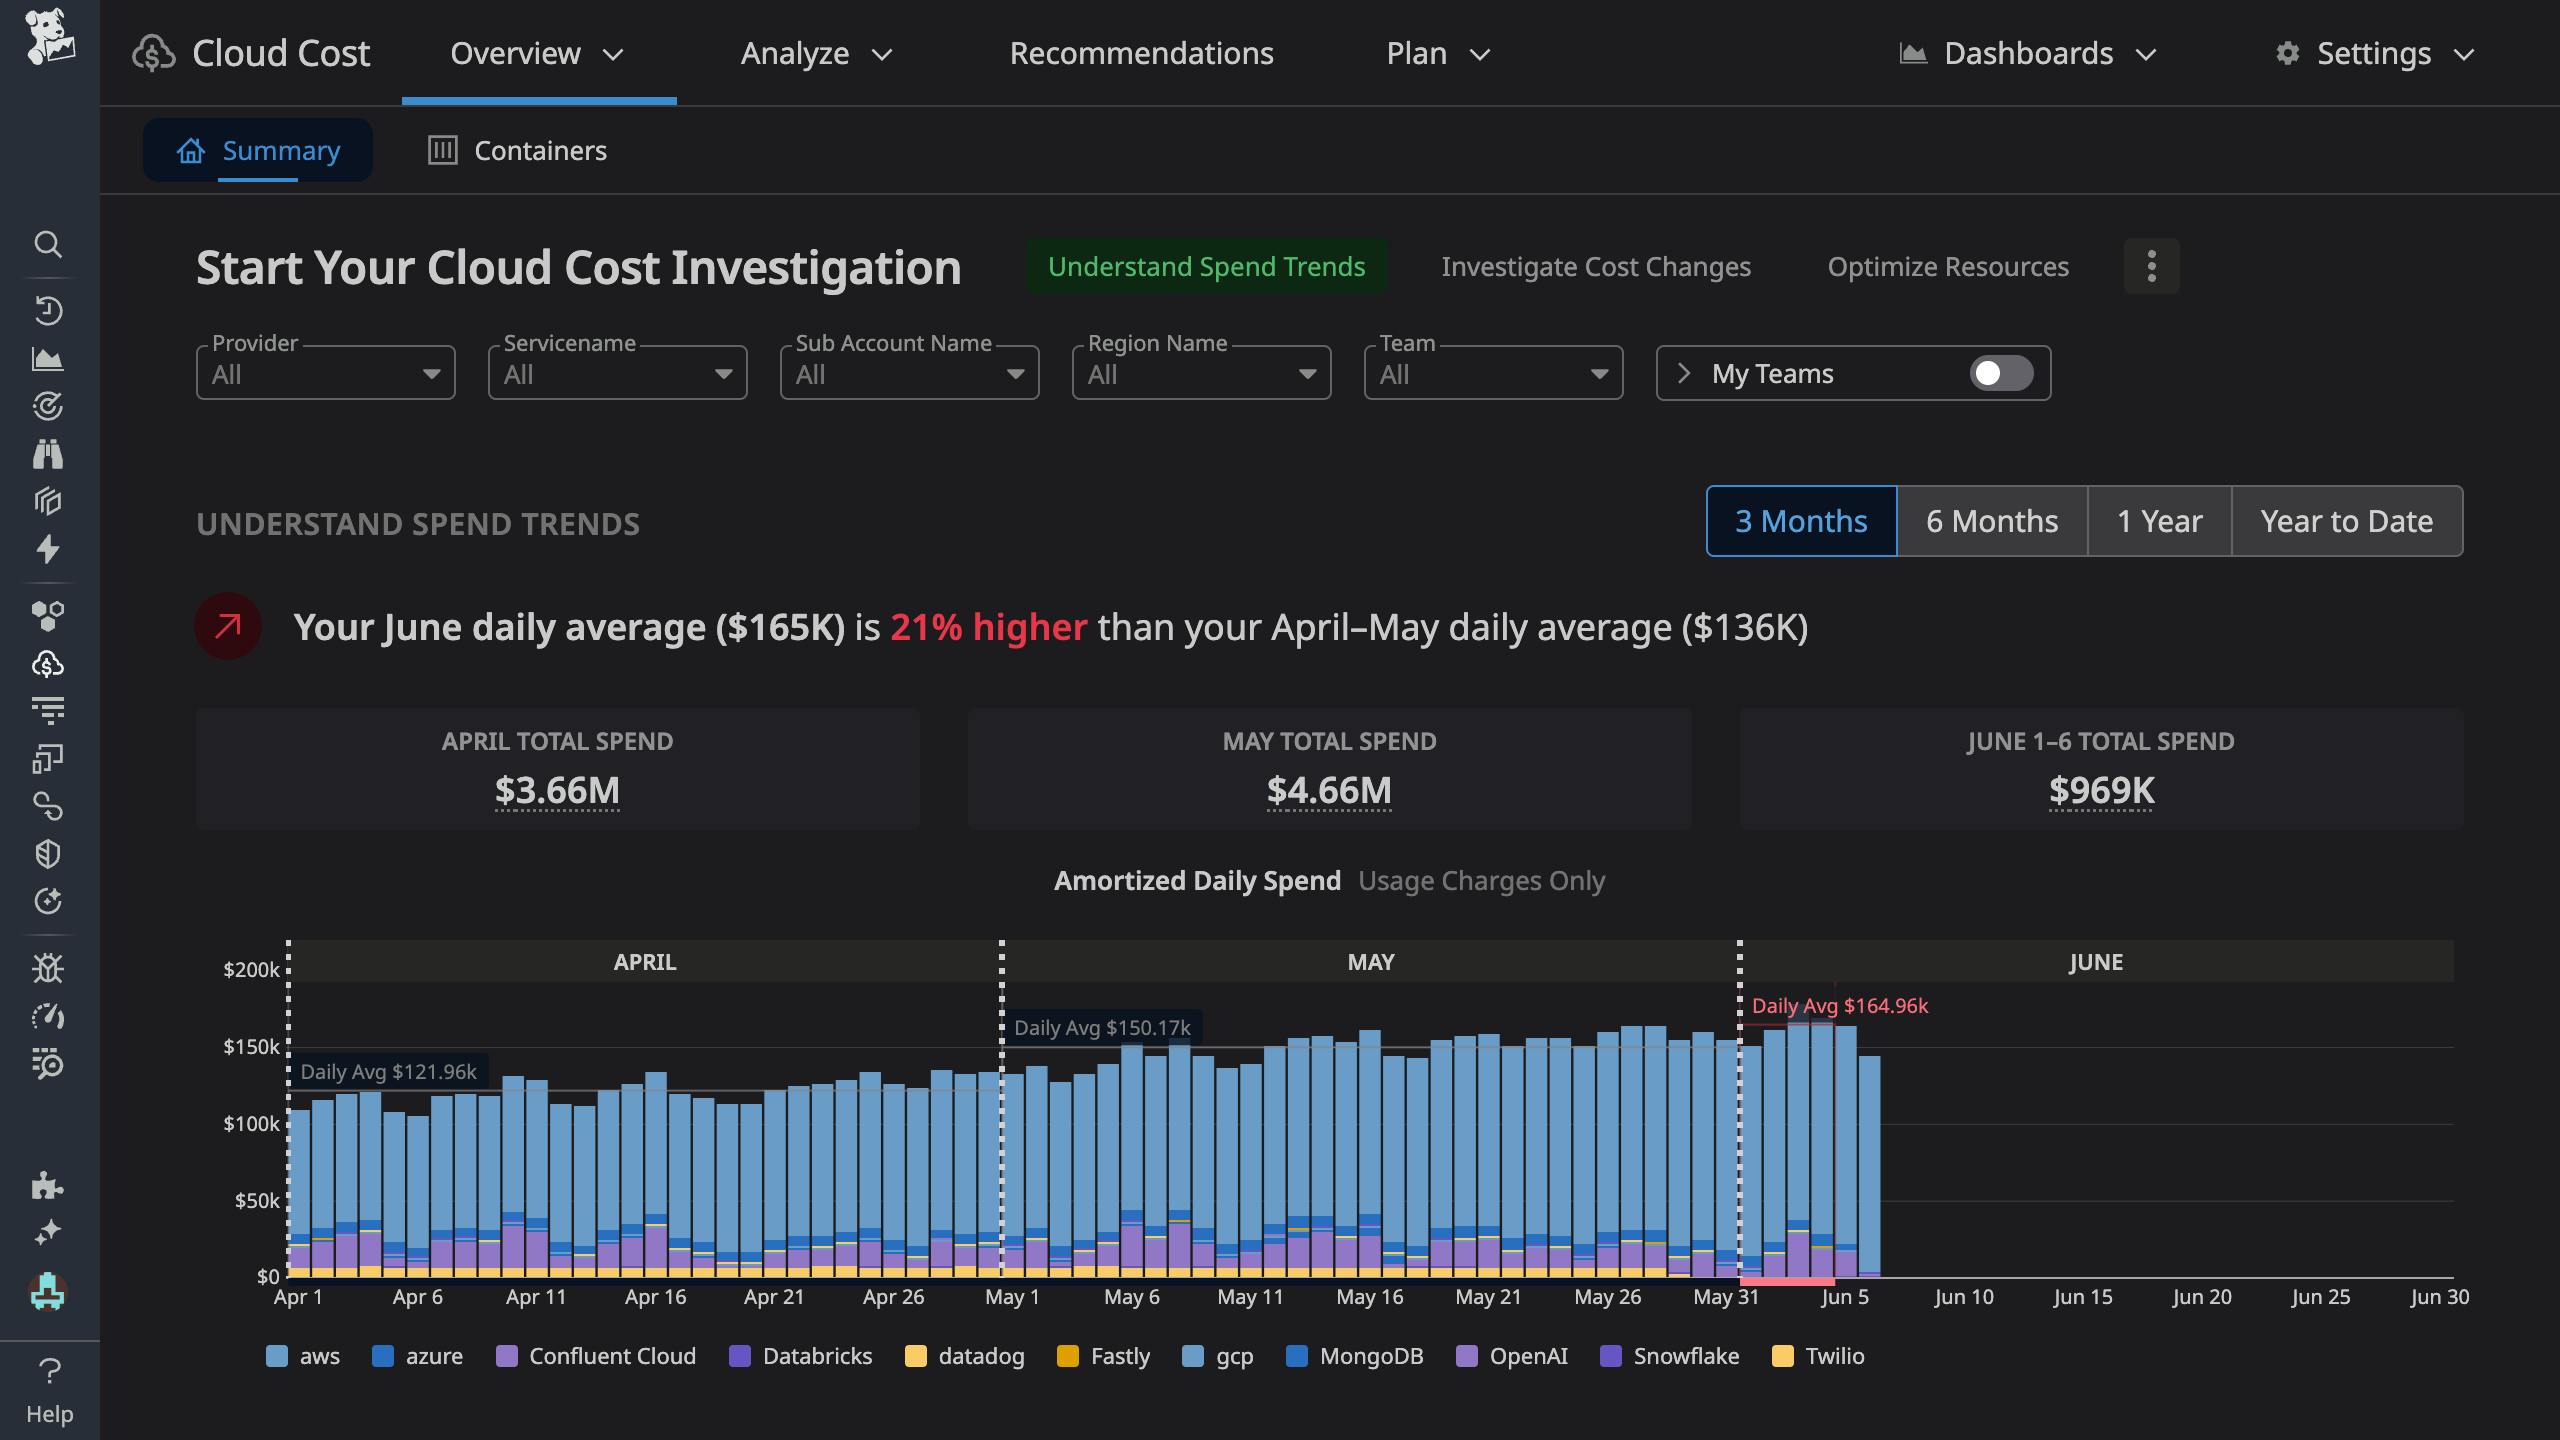Expand the Region Name dropdown

point(1200,373)
